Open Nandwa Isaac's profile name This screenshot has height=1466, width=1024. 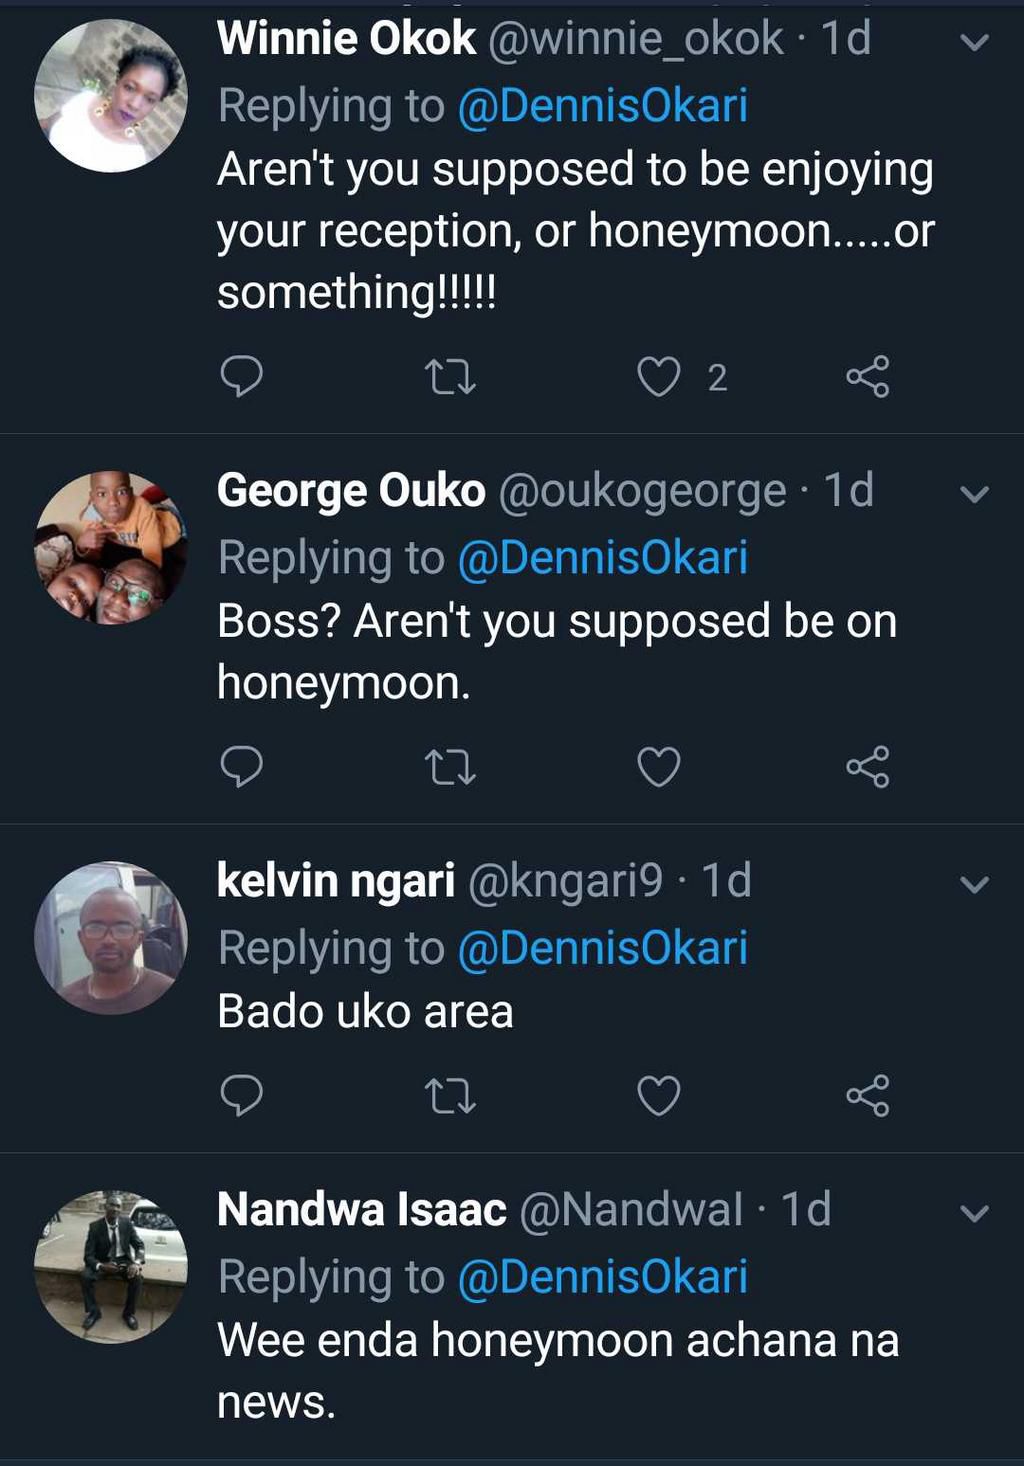point(362,1209)
